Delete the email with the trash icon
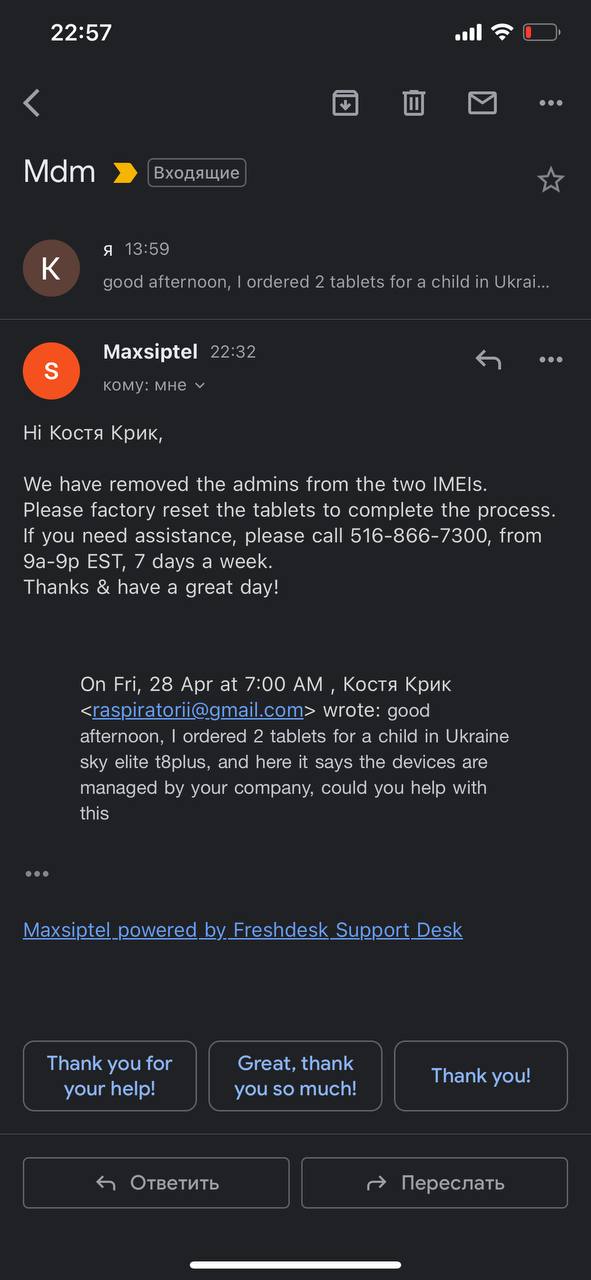Viewport: 591px width, 1280px height. pyautogui.click(x=414, y=102)
